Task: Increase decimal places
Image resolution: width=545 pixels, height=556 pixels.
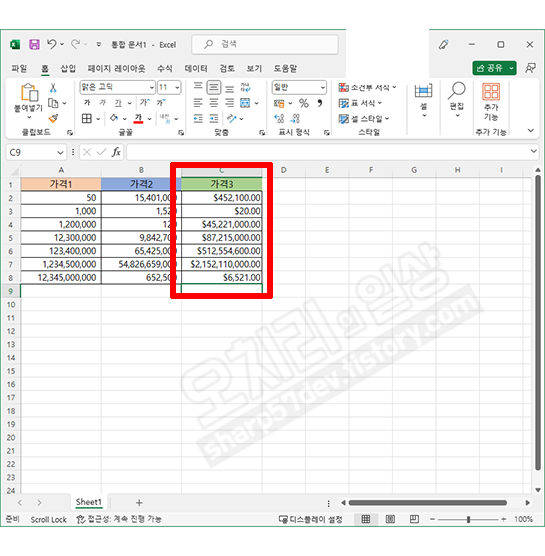Action: coord(279,118)
